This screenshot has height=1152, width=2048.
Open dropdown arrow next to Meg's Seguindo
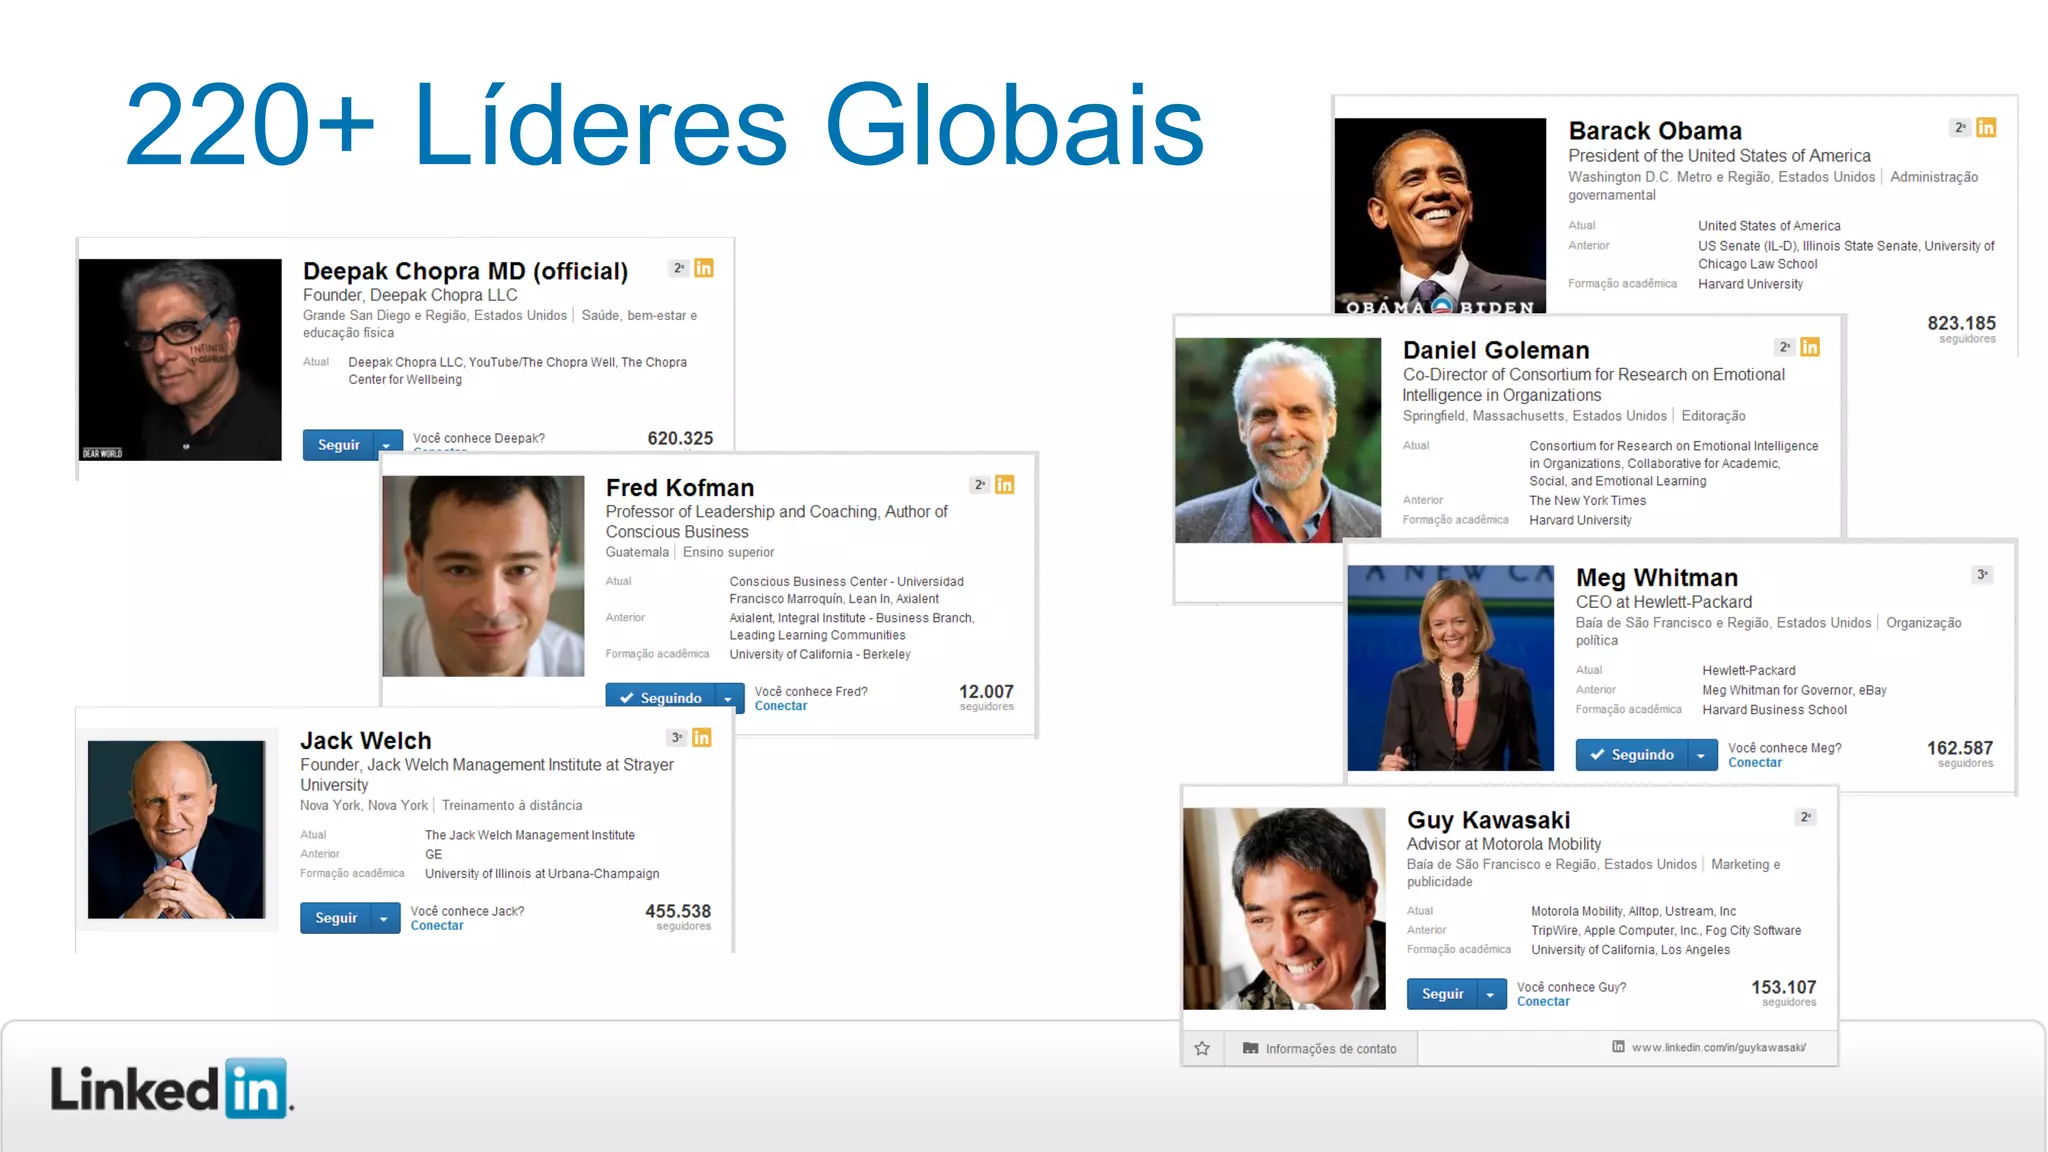(x=1702, y=755)
